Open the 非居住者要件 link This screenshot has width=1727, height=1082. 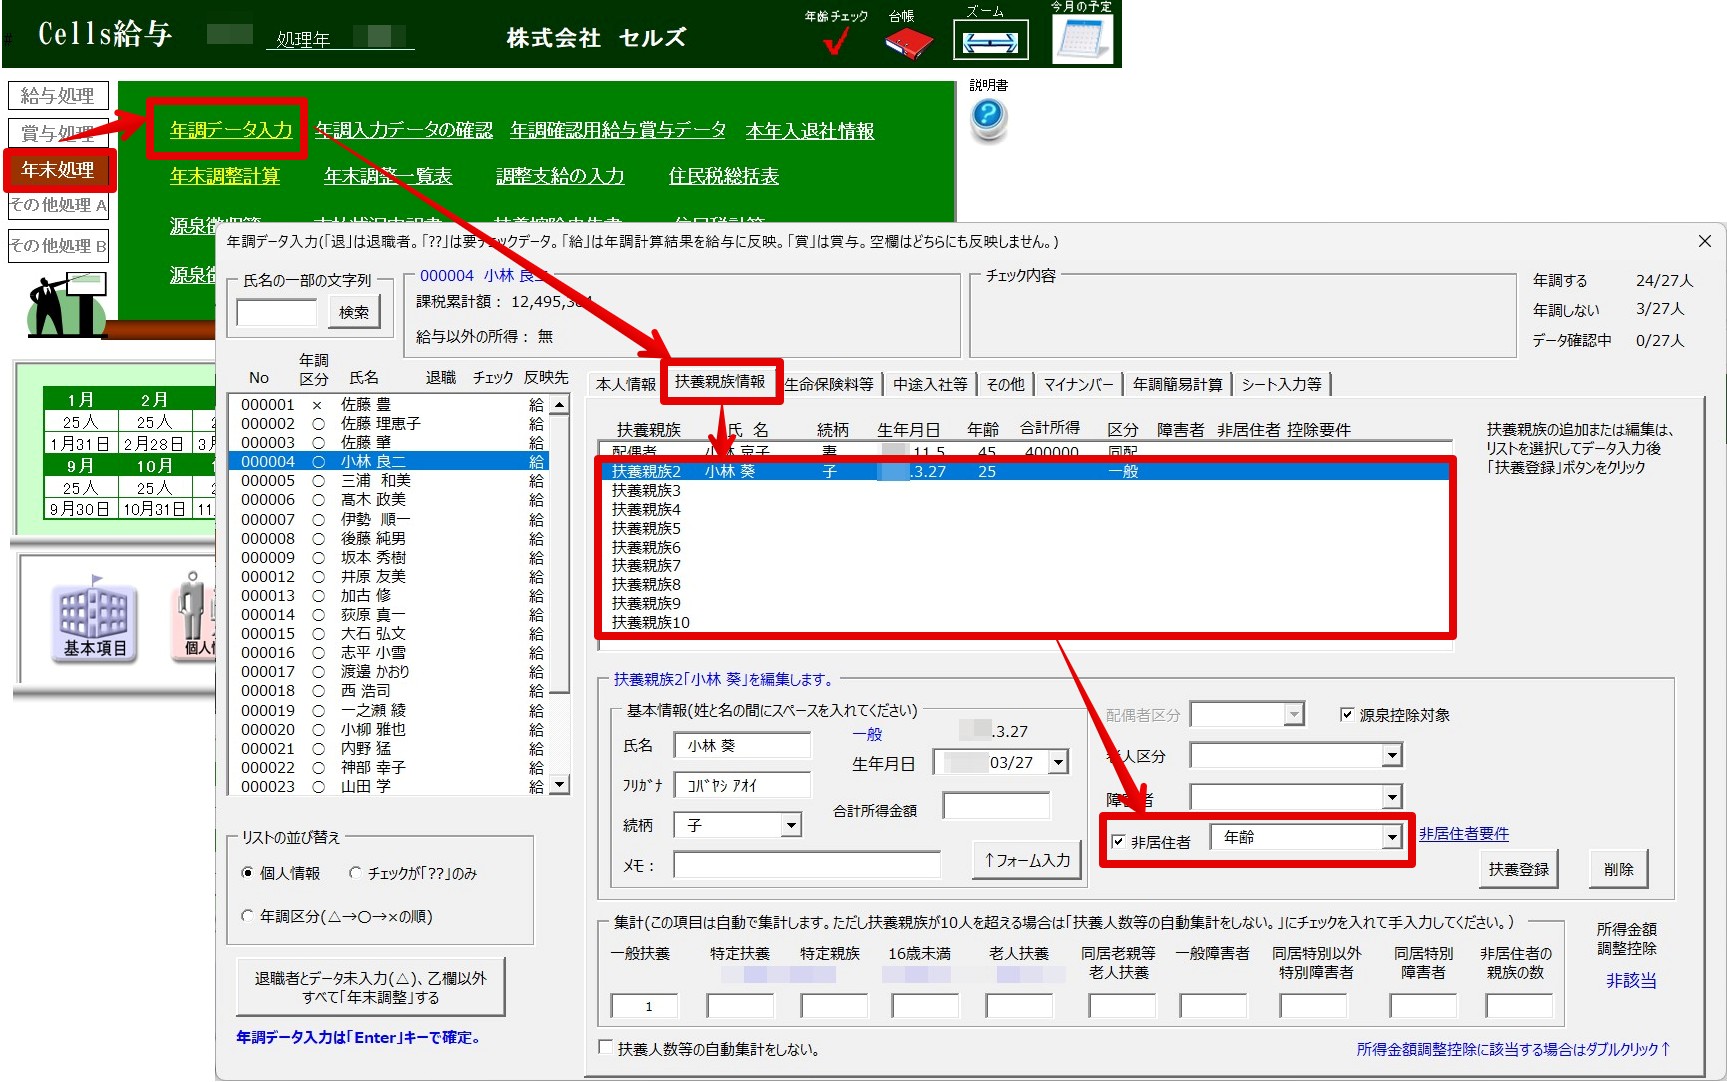pos(1463,834)
